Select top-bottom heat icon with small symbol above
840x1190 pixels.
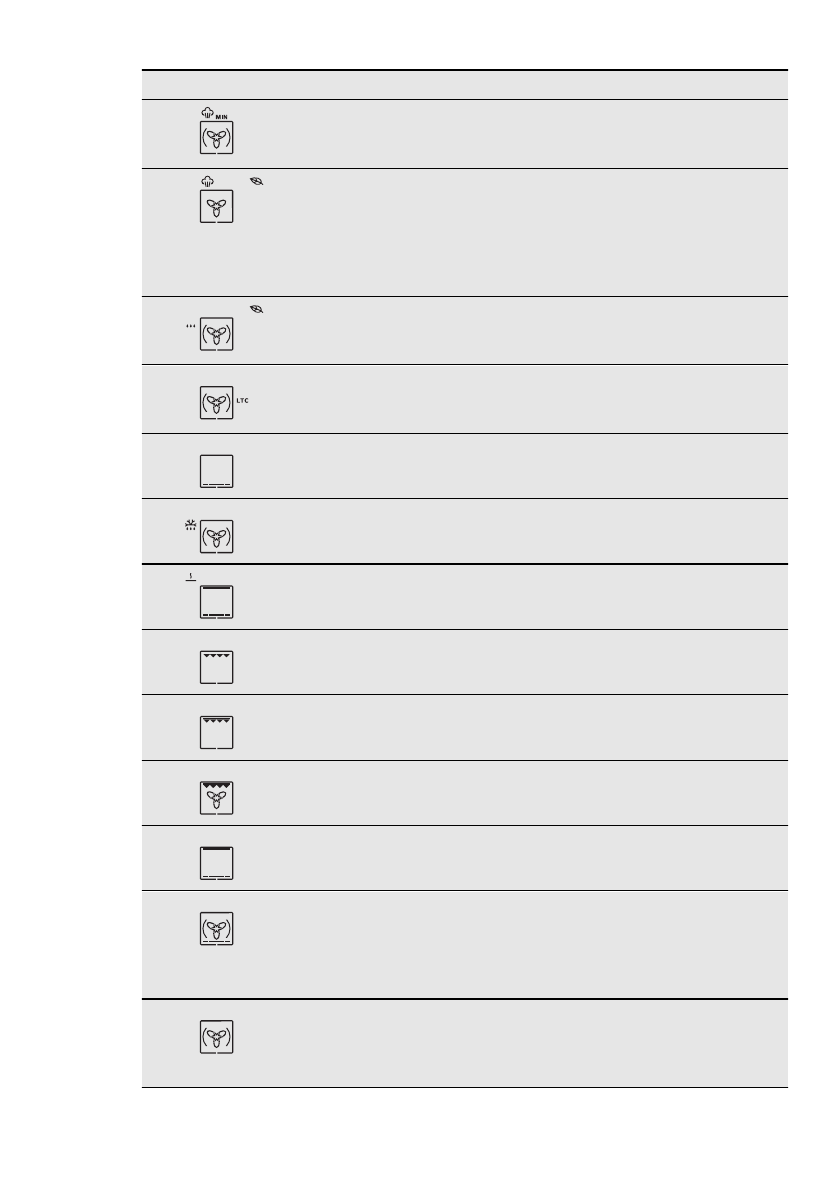[x=217, y=602]
